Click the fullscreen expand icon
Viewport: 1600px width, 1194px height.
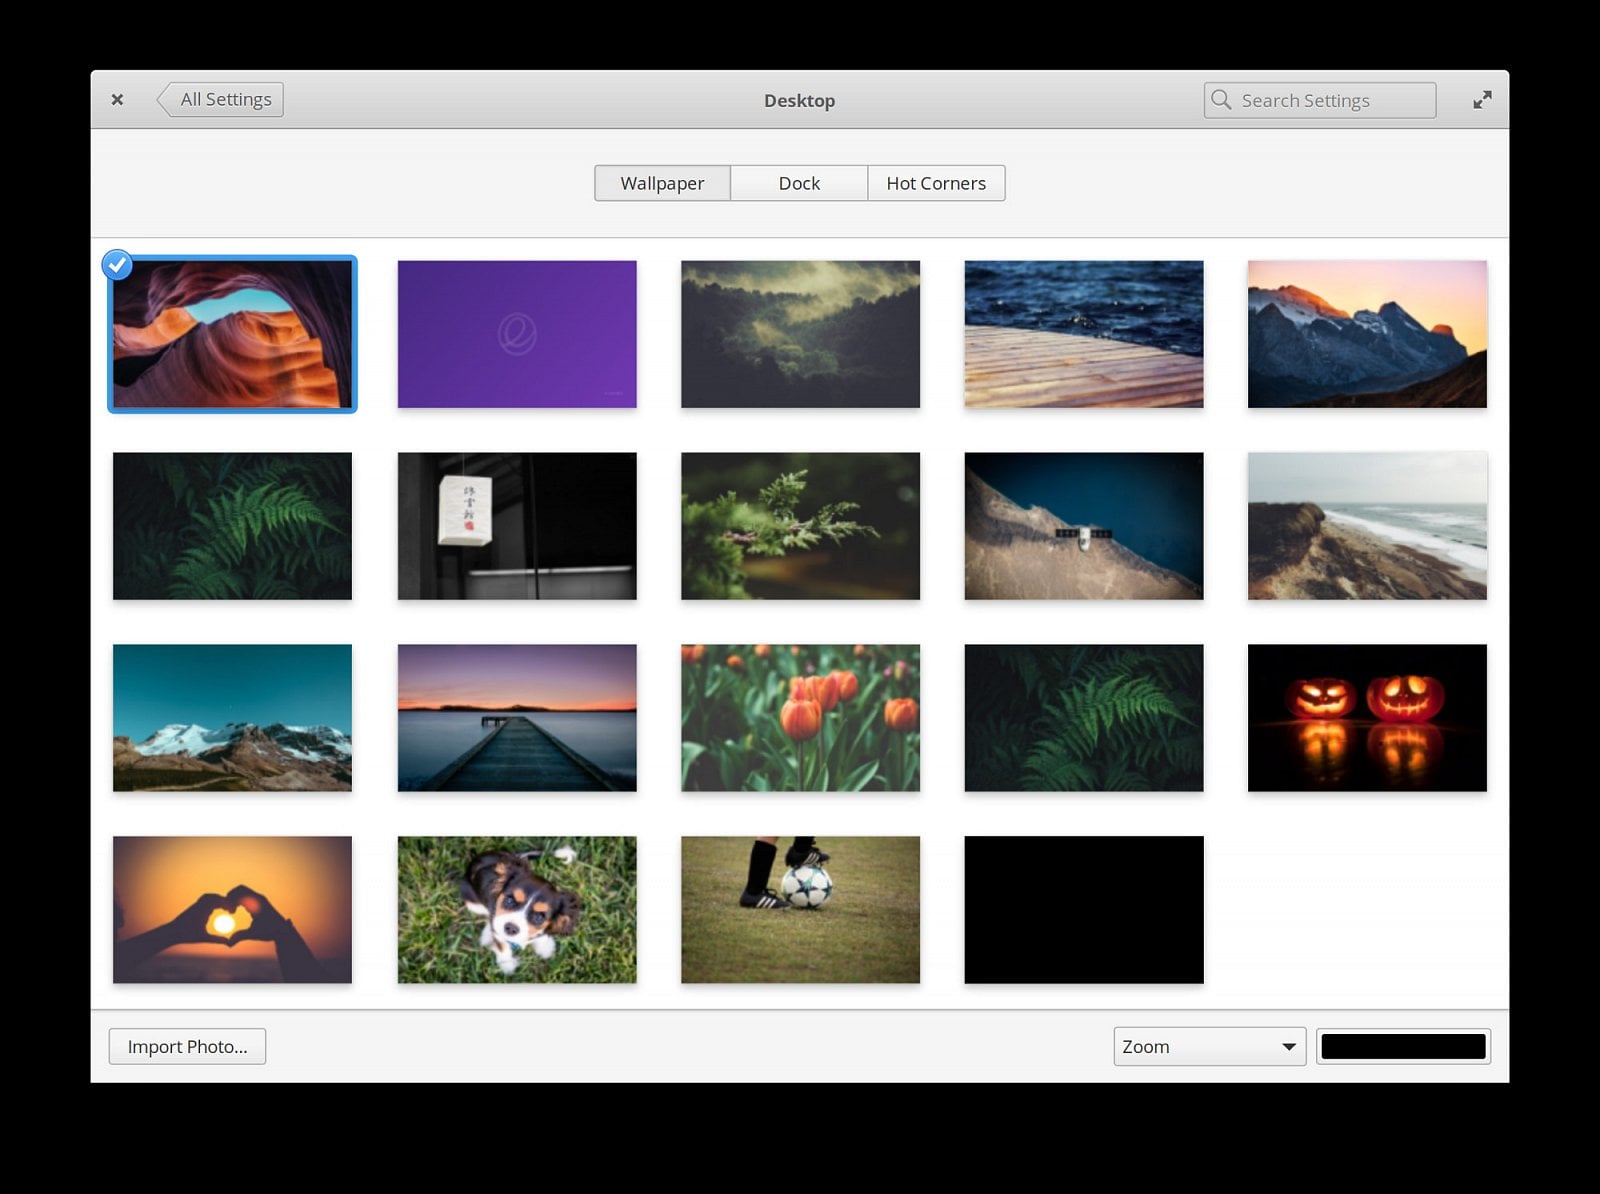click(x=1482, y=99)
